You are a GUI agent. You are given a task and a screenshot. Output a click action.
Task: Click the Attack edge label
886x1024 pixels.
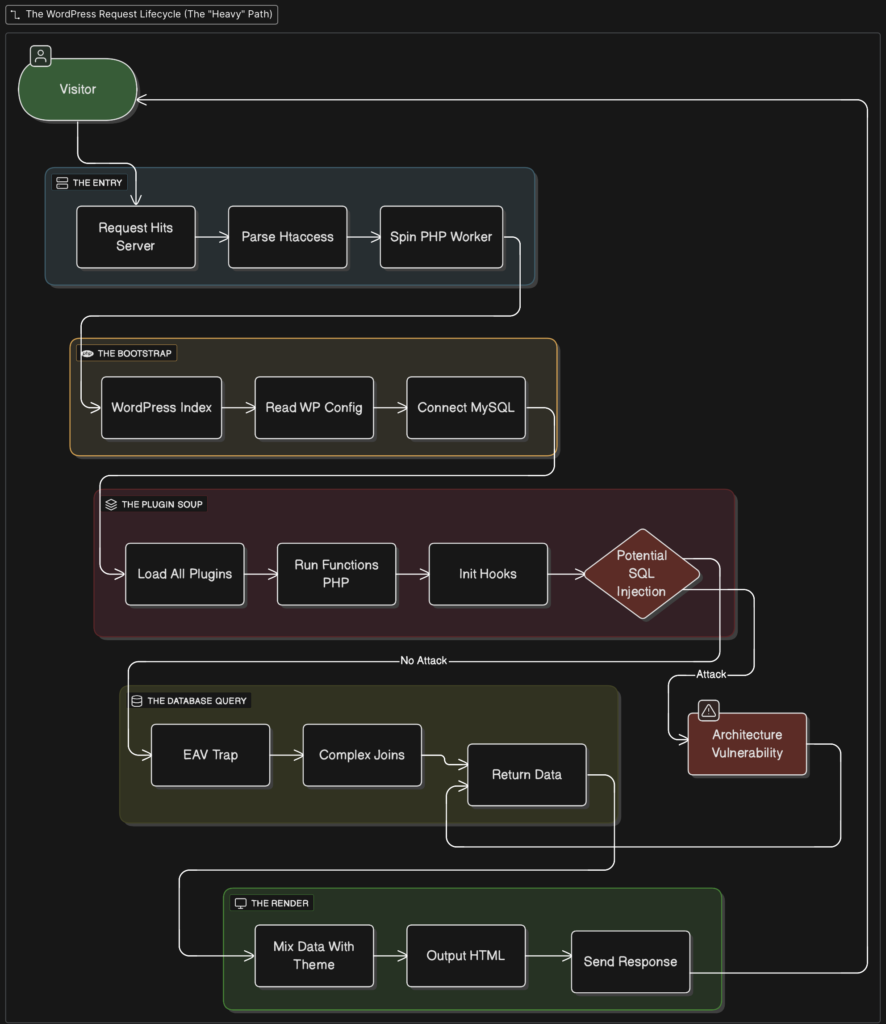click(x=711, y=674)
